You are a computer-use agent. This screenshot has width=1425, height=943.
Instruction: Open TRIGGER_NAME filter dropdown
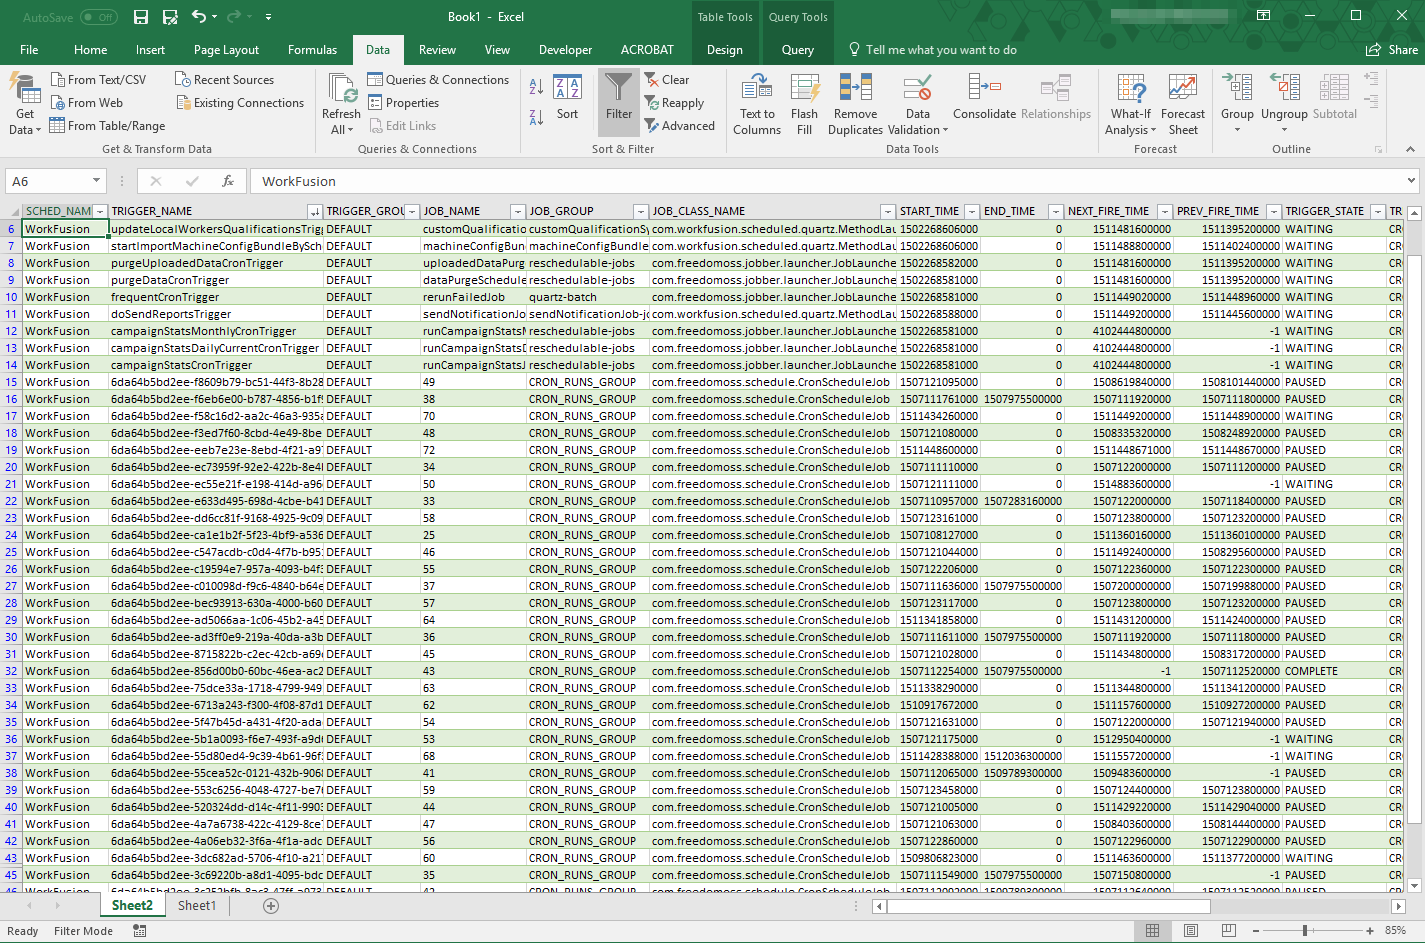click(x=315, y=211)
